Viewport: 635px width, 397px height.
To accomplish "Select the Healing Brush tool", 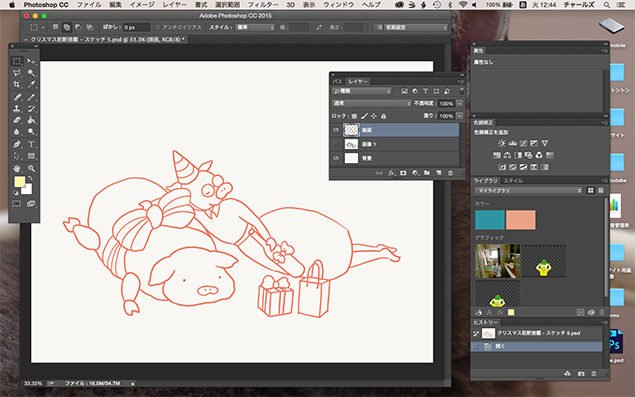I will point(17,97).
